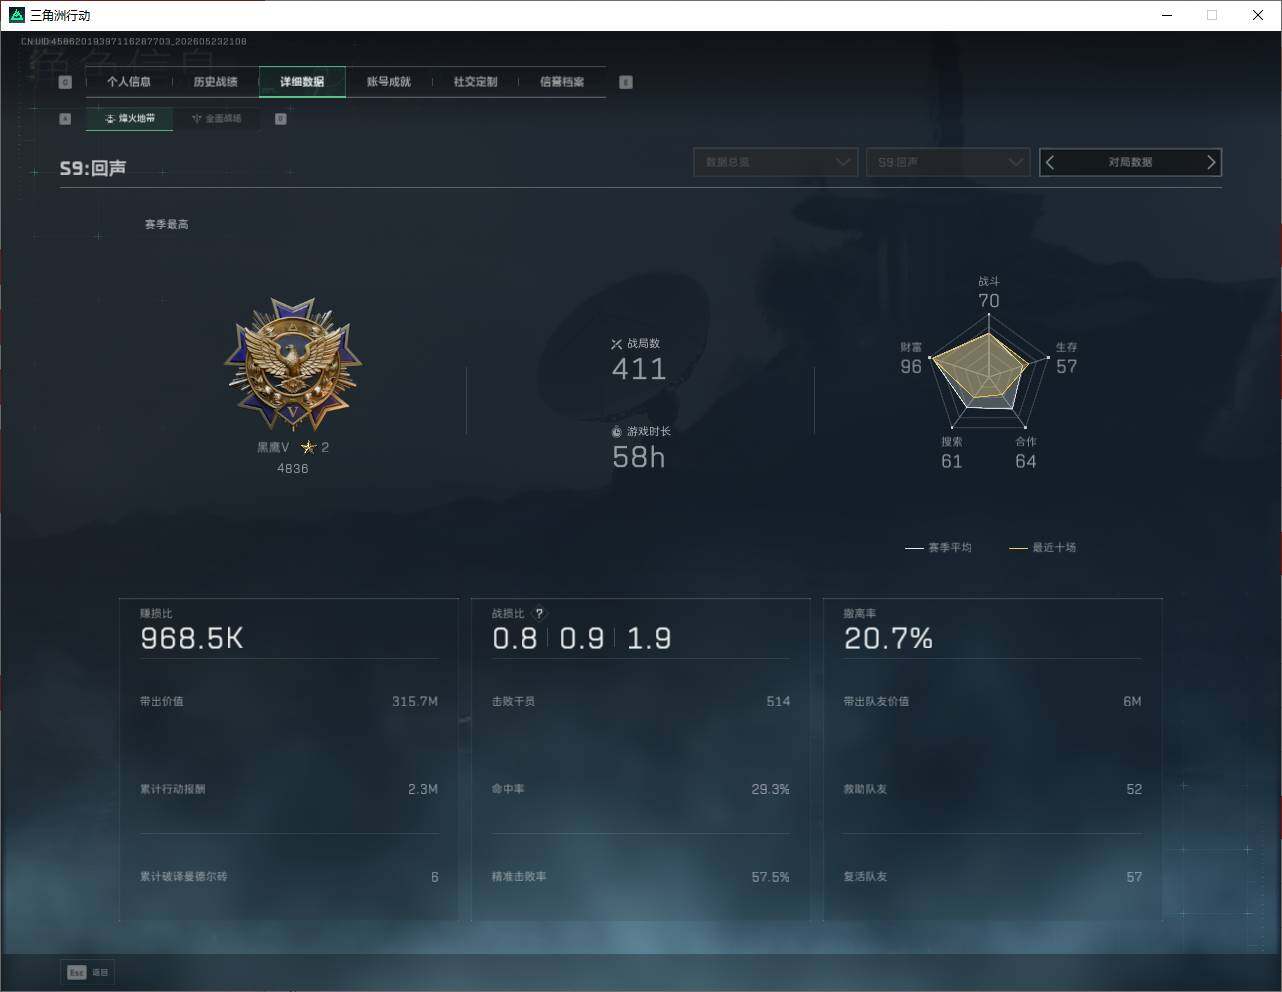The image size is (1282, 992).
Task: Open the 战损比 question-mark help
Action: (539, 614)
